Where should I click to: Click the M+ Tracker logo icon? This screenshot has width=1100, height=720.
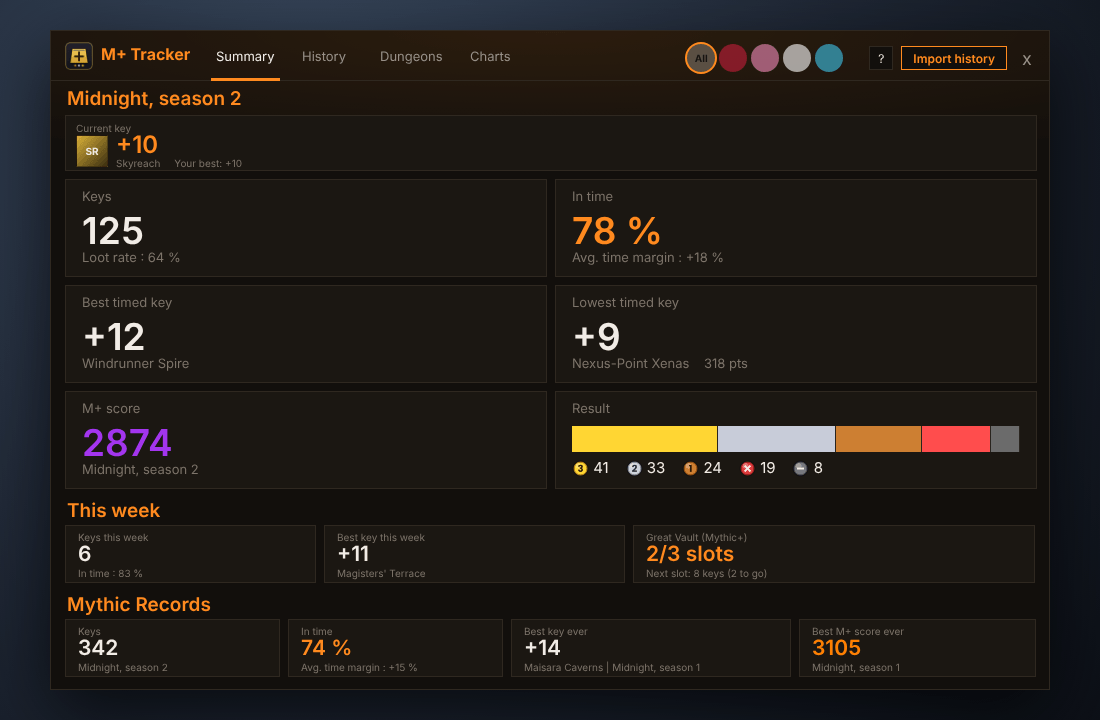[x=79, y=56]
